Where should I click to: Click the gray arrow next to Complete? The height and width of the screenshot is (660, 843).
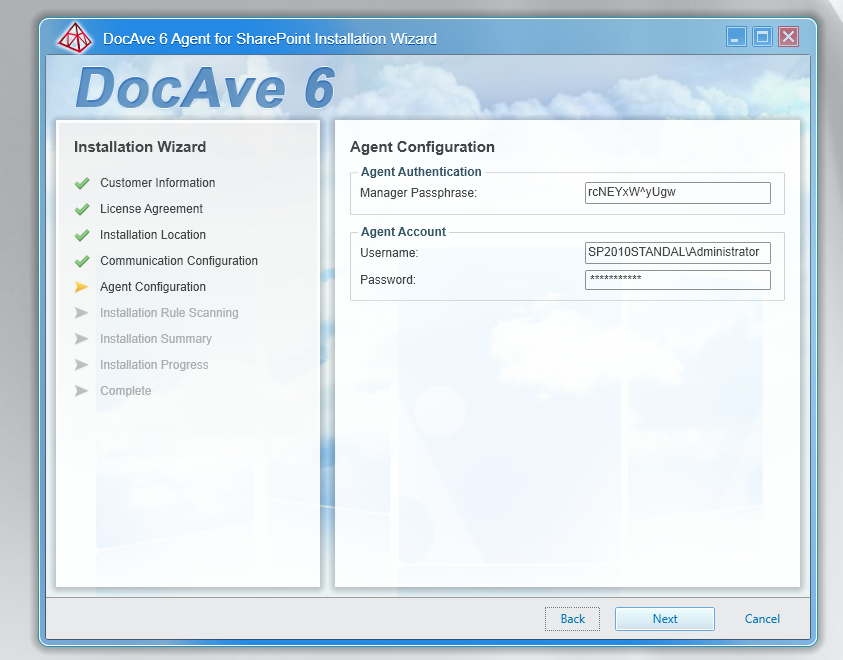[83, 391]
